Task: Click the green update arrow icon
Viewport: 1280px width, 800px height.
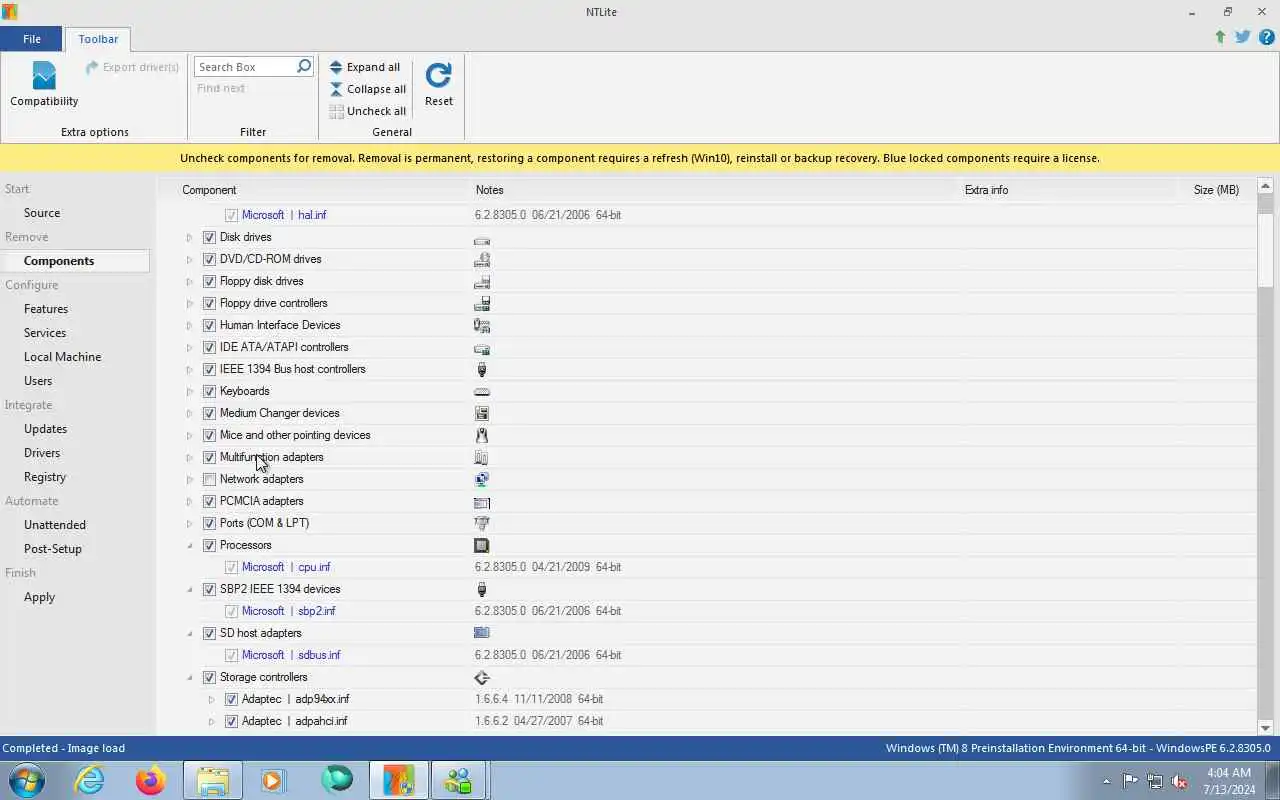Action: [1220, 37]
